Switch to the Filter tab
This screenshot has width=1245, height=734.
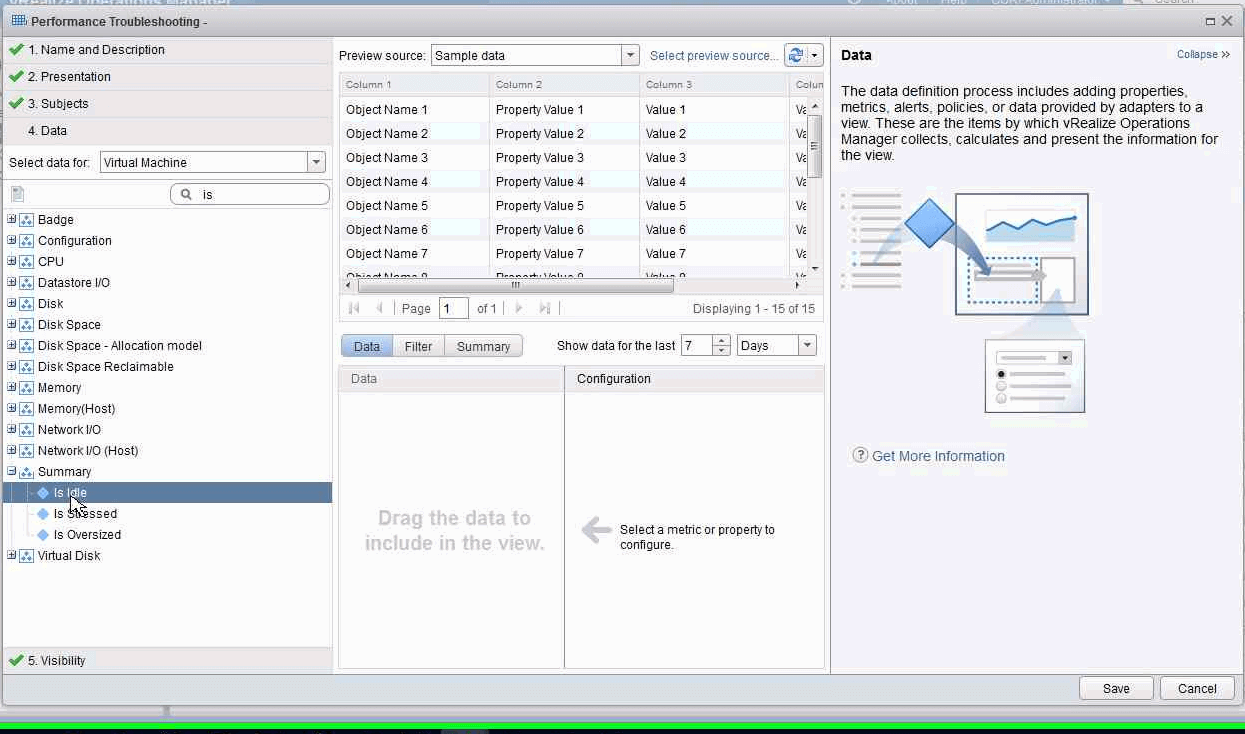click(418, 346)
